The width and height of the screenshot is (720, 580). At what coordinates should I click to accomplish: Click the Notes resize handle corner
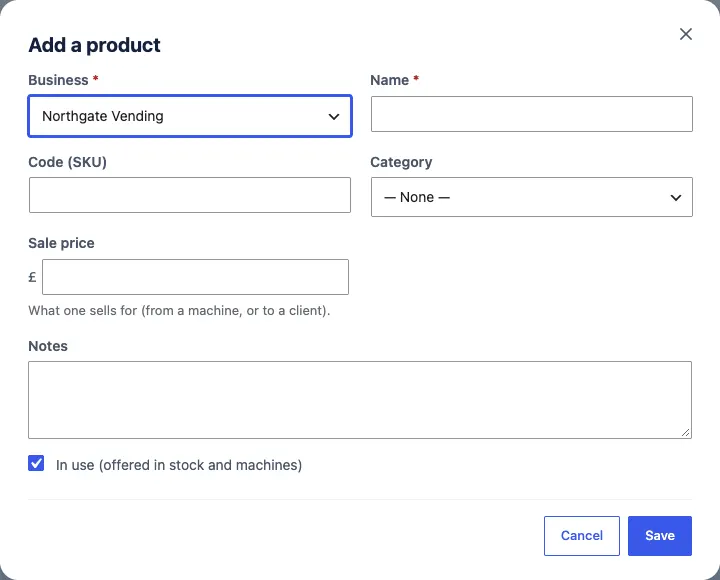click(x=686, y=433)
